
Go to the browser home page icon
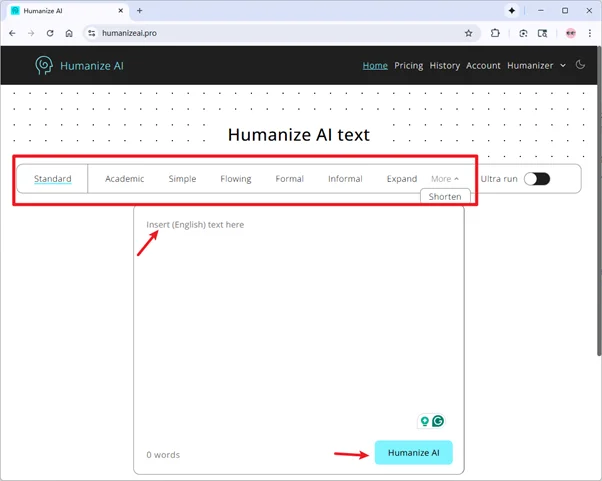click(69, 33)
